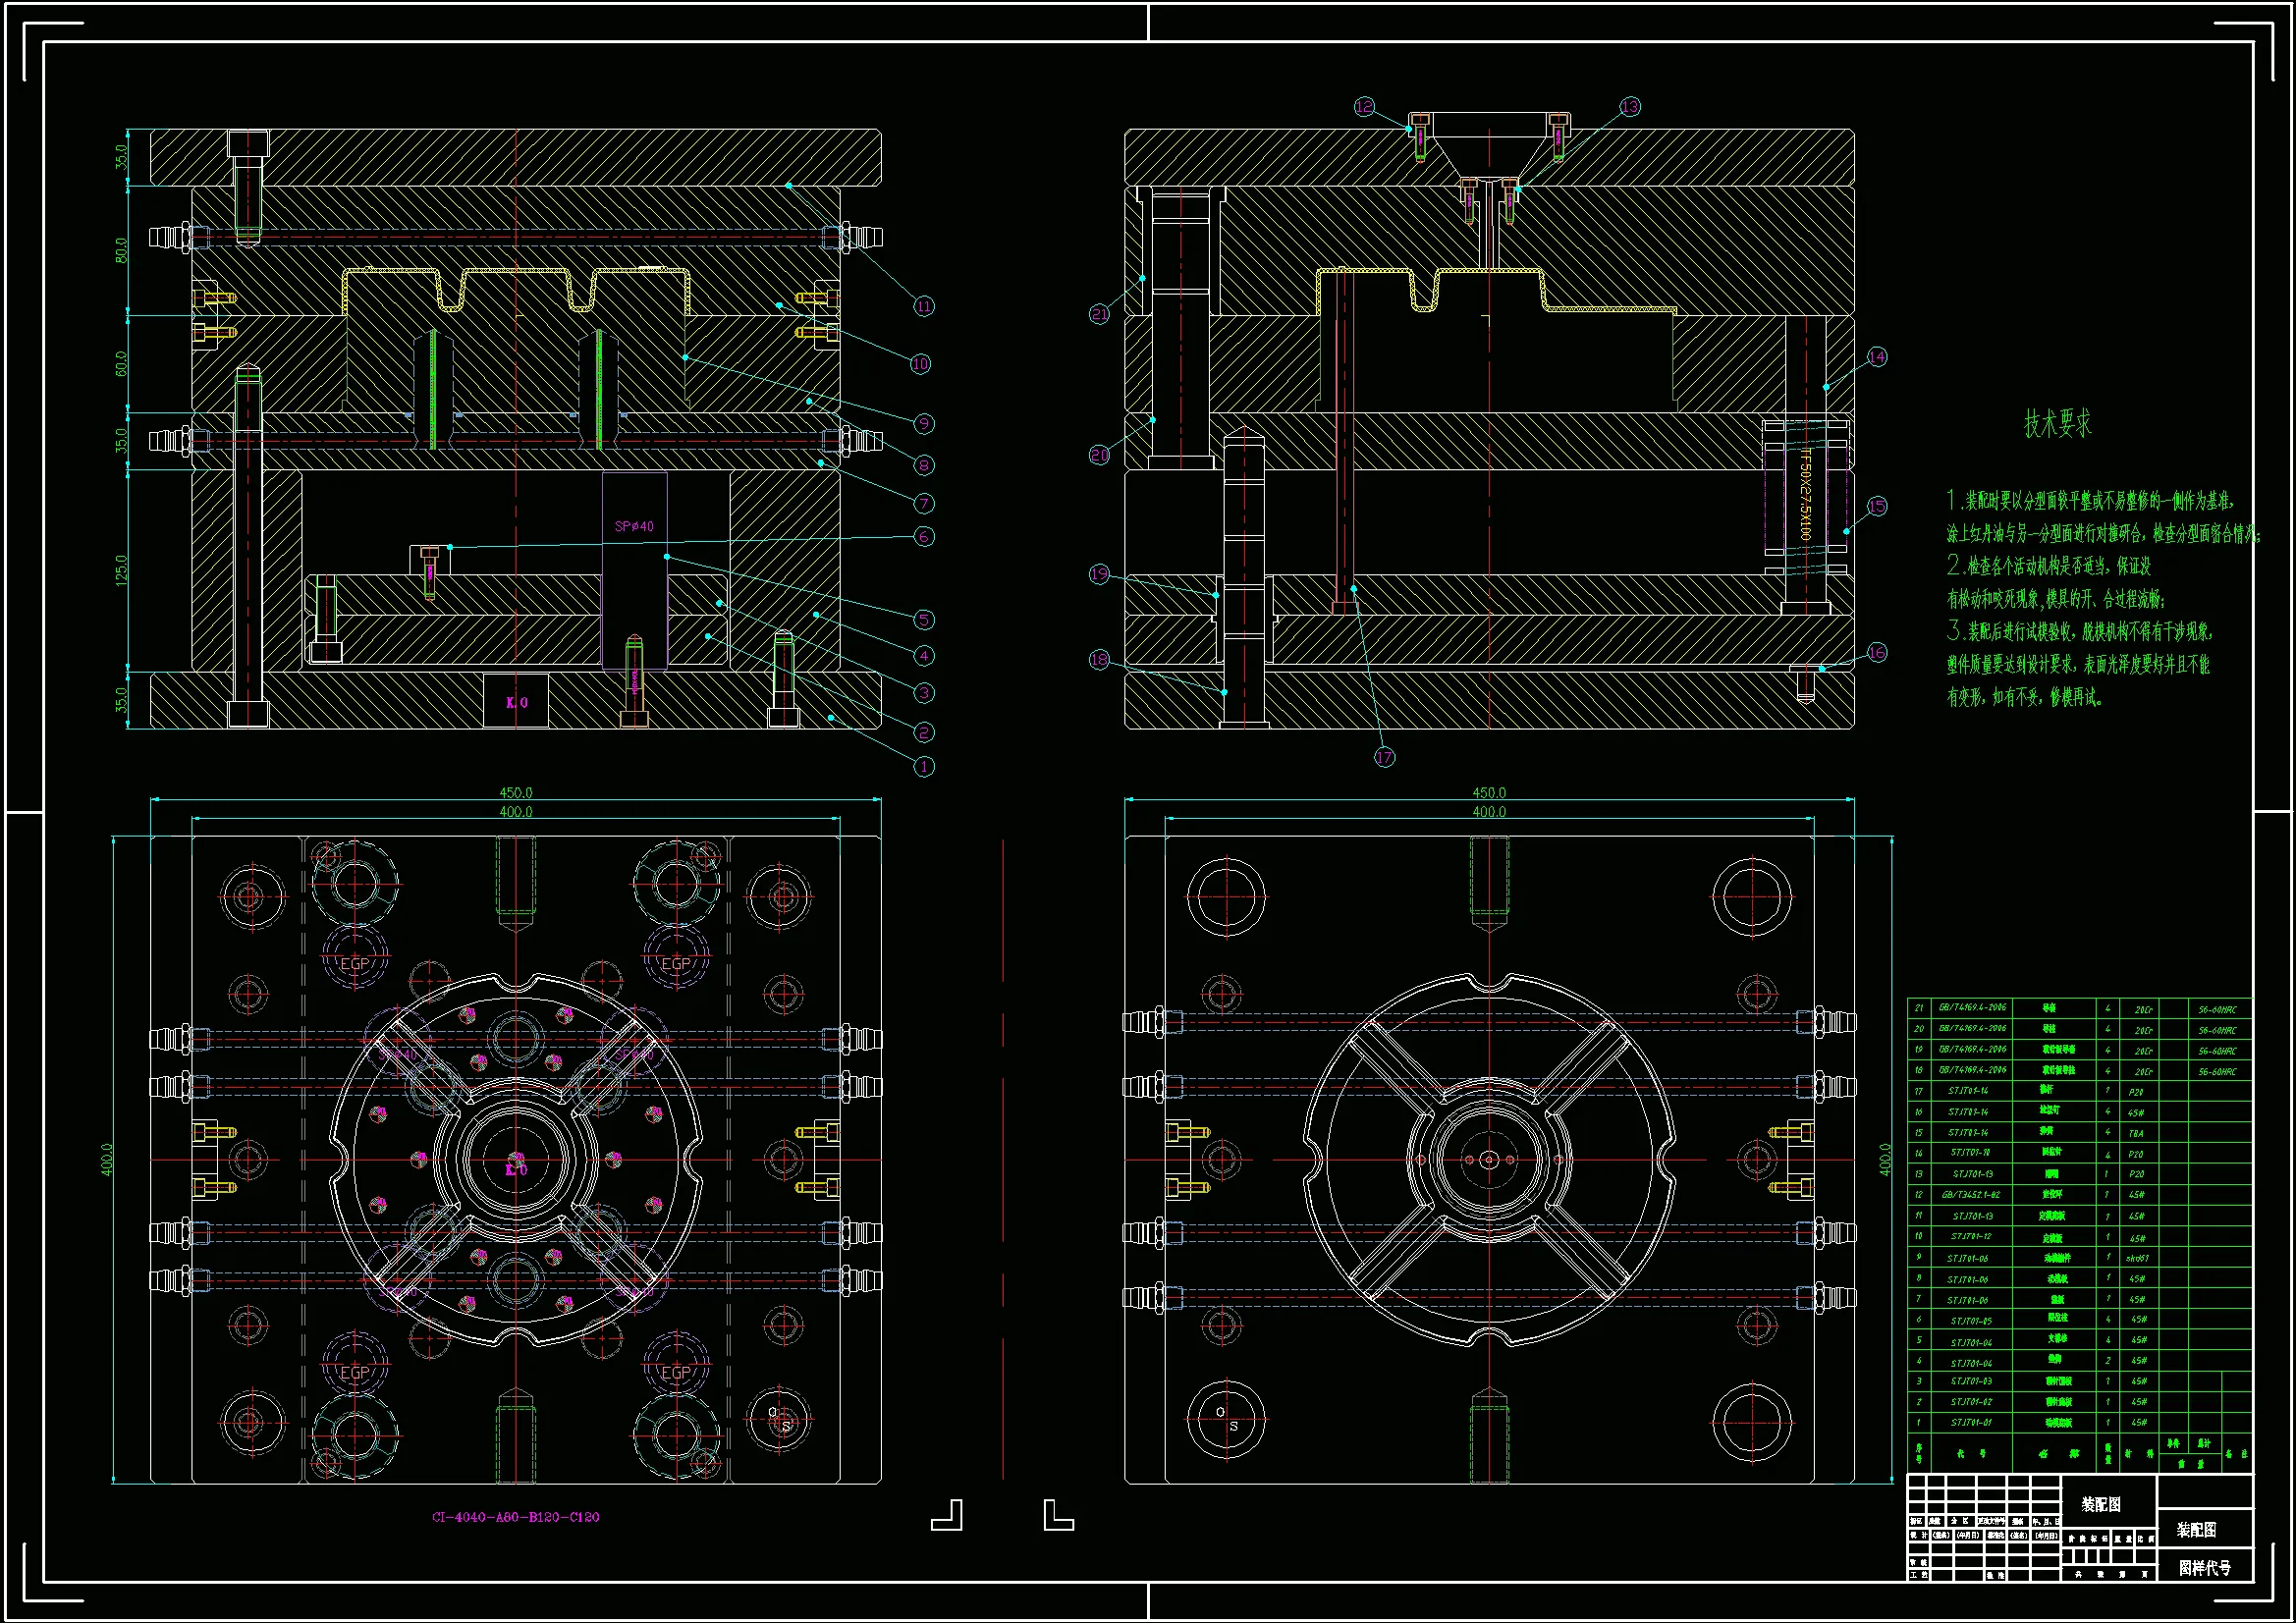Viewport: 2296px width, 1623px height.
Task: Click part balloon number 21
Action: [x=1099, y=314]
